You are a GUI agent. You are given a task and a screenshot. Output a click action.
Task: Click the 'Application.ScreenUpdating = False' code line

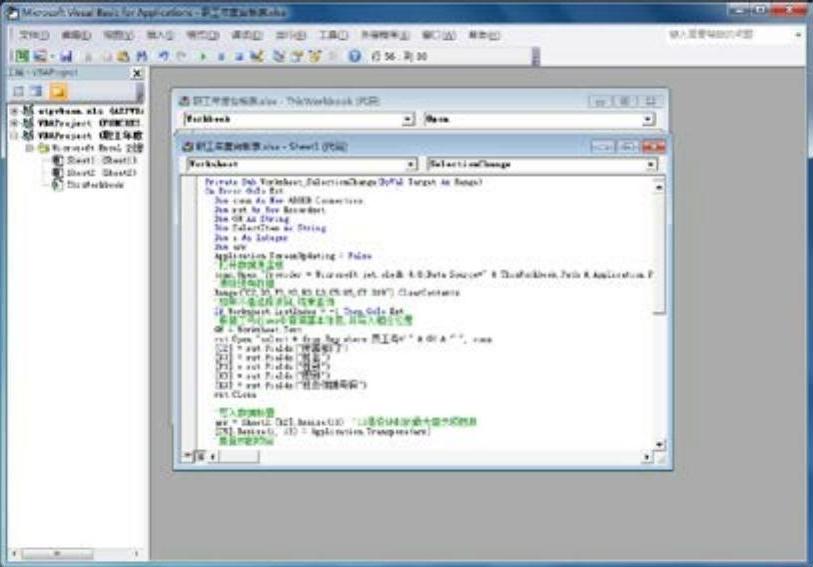click(x=293, y=256)
